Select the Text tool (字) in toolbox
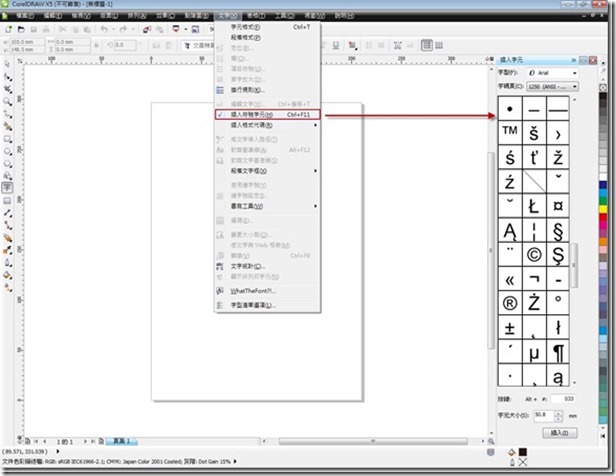Image resolution: width=616 pixels, height=476 pixels. coord(7,188)
